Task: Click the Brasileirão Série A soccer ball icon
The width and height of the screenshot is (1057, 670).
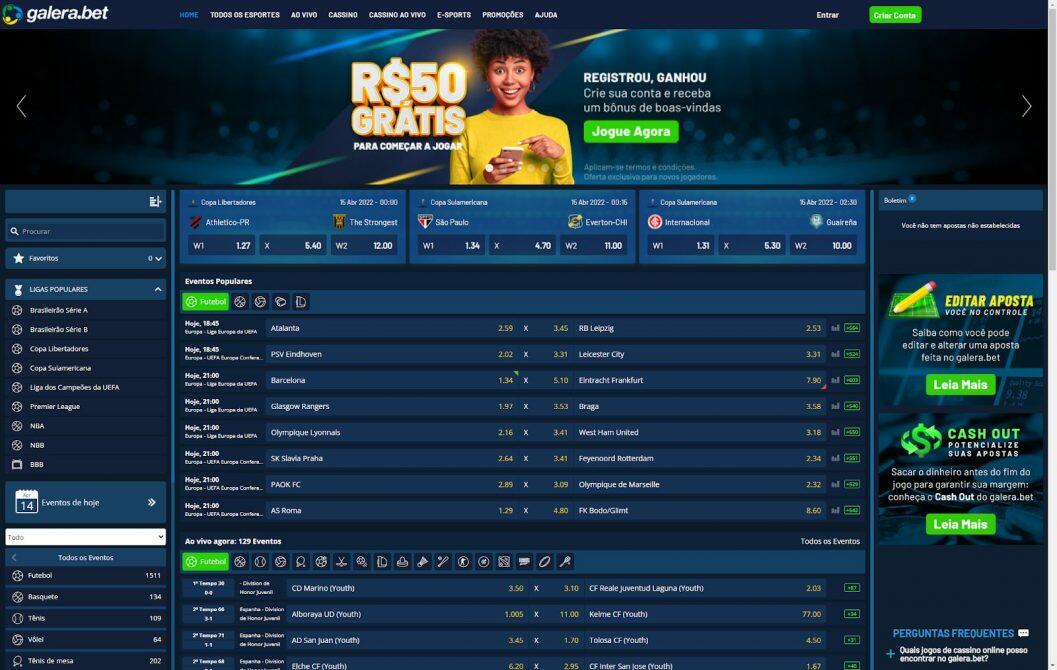Action: [18, 310]
